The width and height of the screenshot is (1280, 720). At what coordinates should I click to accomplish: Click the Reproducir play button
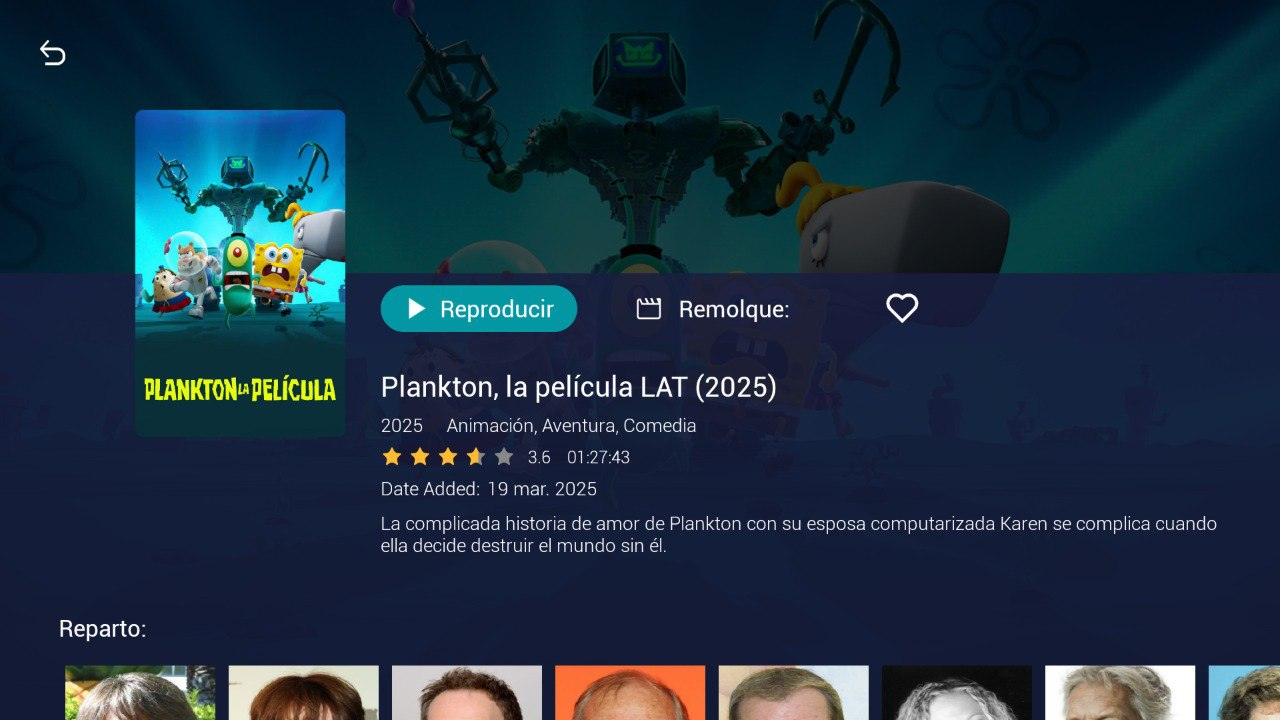point(479,309)
